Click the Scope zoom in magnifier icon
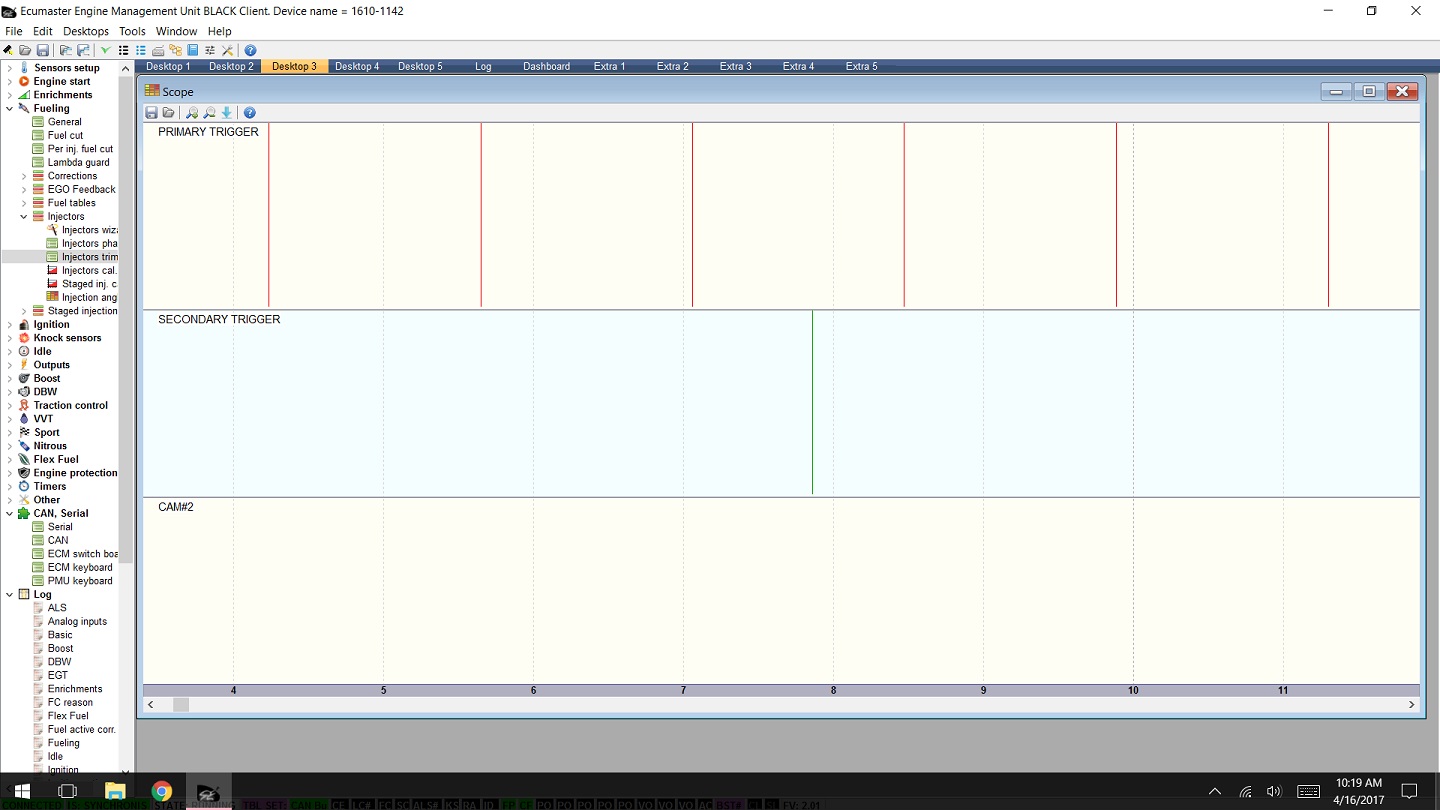This screenshot has width=1440, height=810. tap(192, 113)
